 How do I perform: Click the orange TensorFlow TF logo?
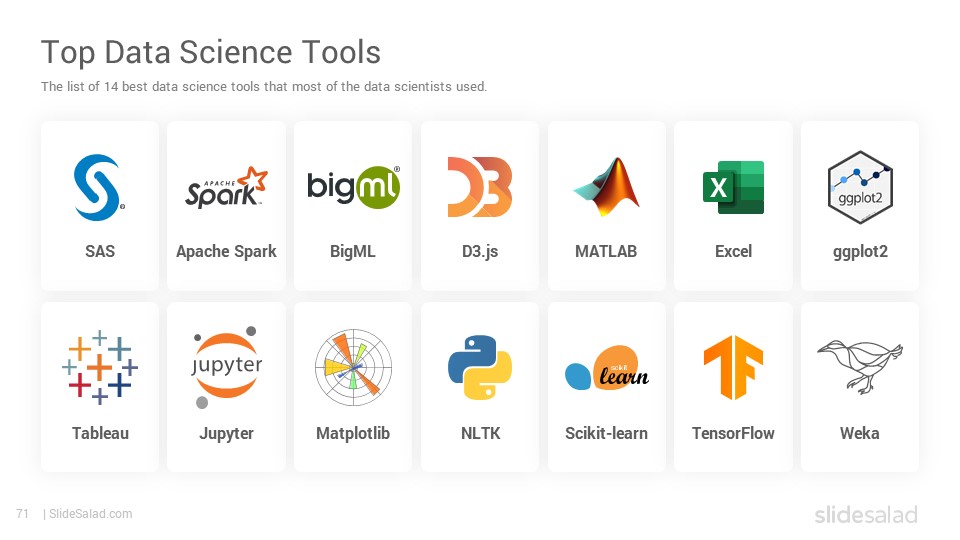pos(733,367)
